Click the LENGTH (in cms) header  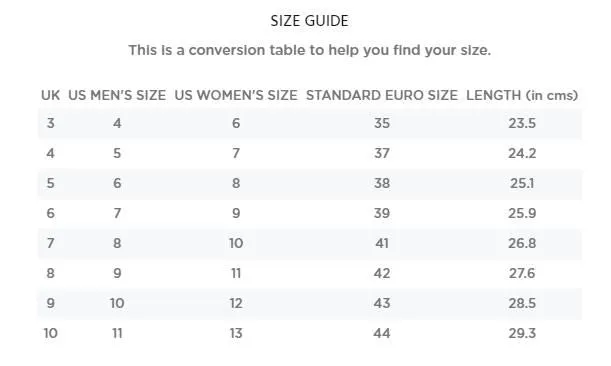coord(522,95)
